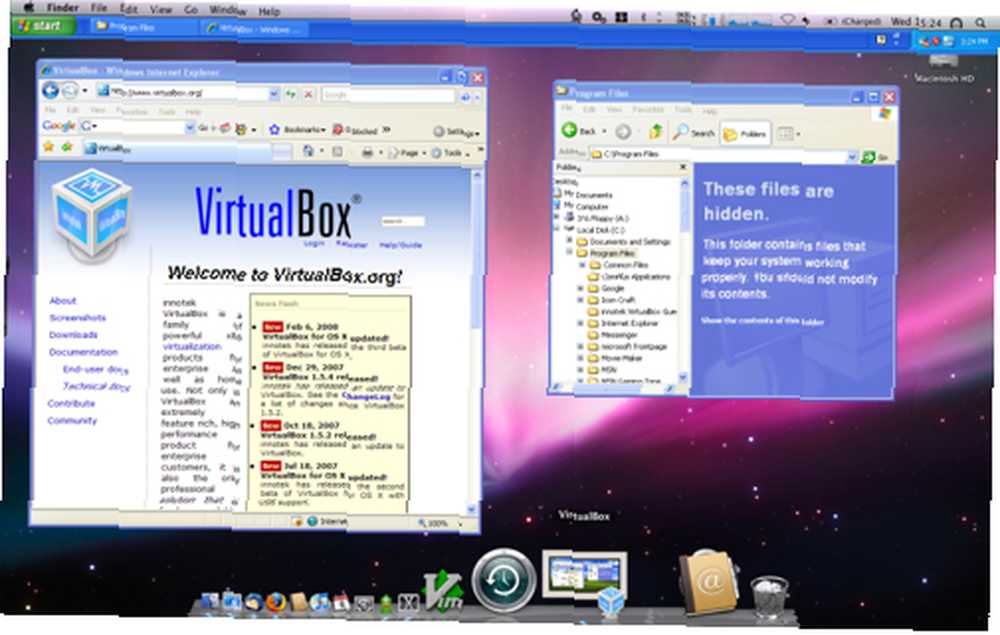1000x635 pixels.
Task: Select Local Disk (C:) in the Folders tree
Action: pyautogui.click(x=601, y=230)
